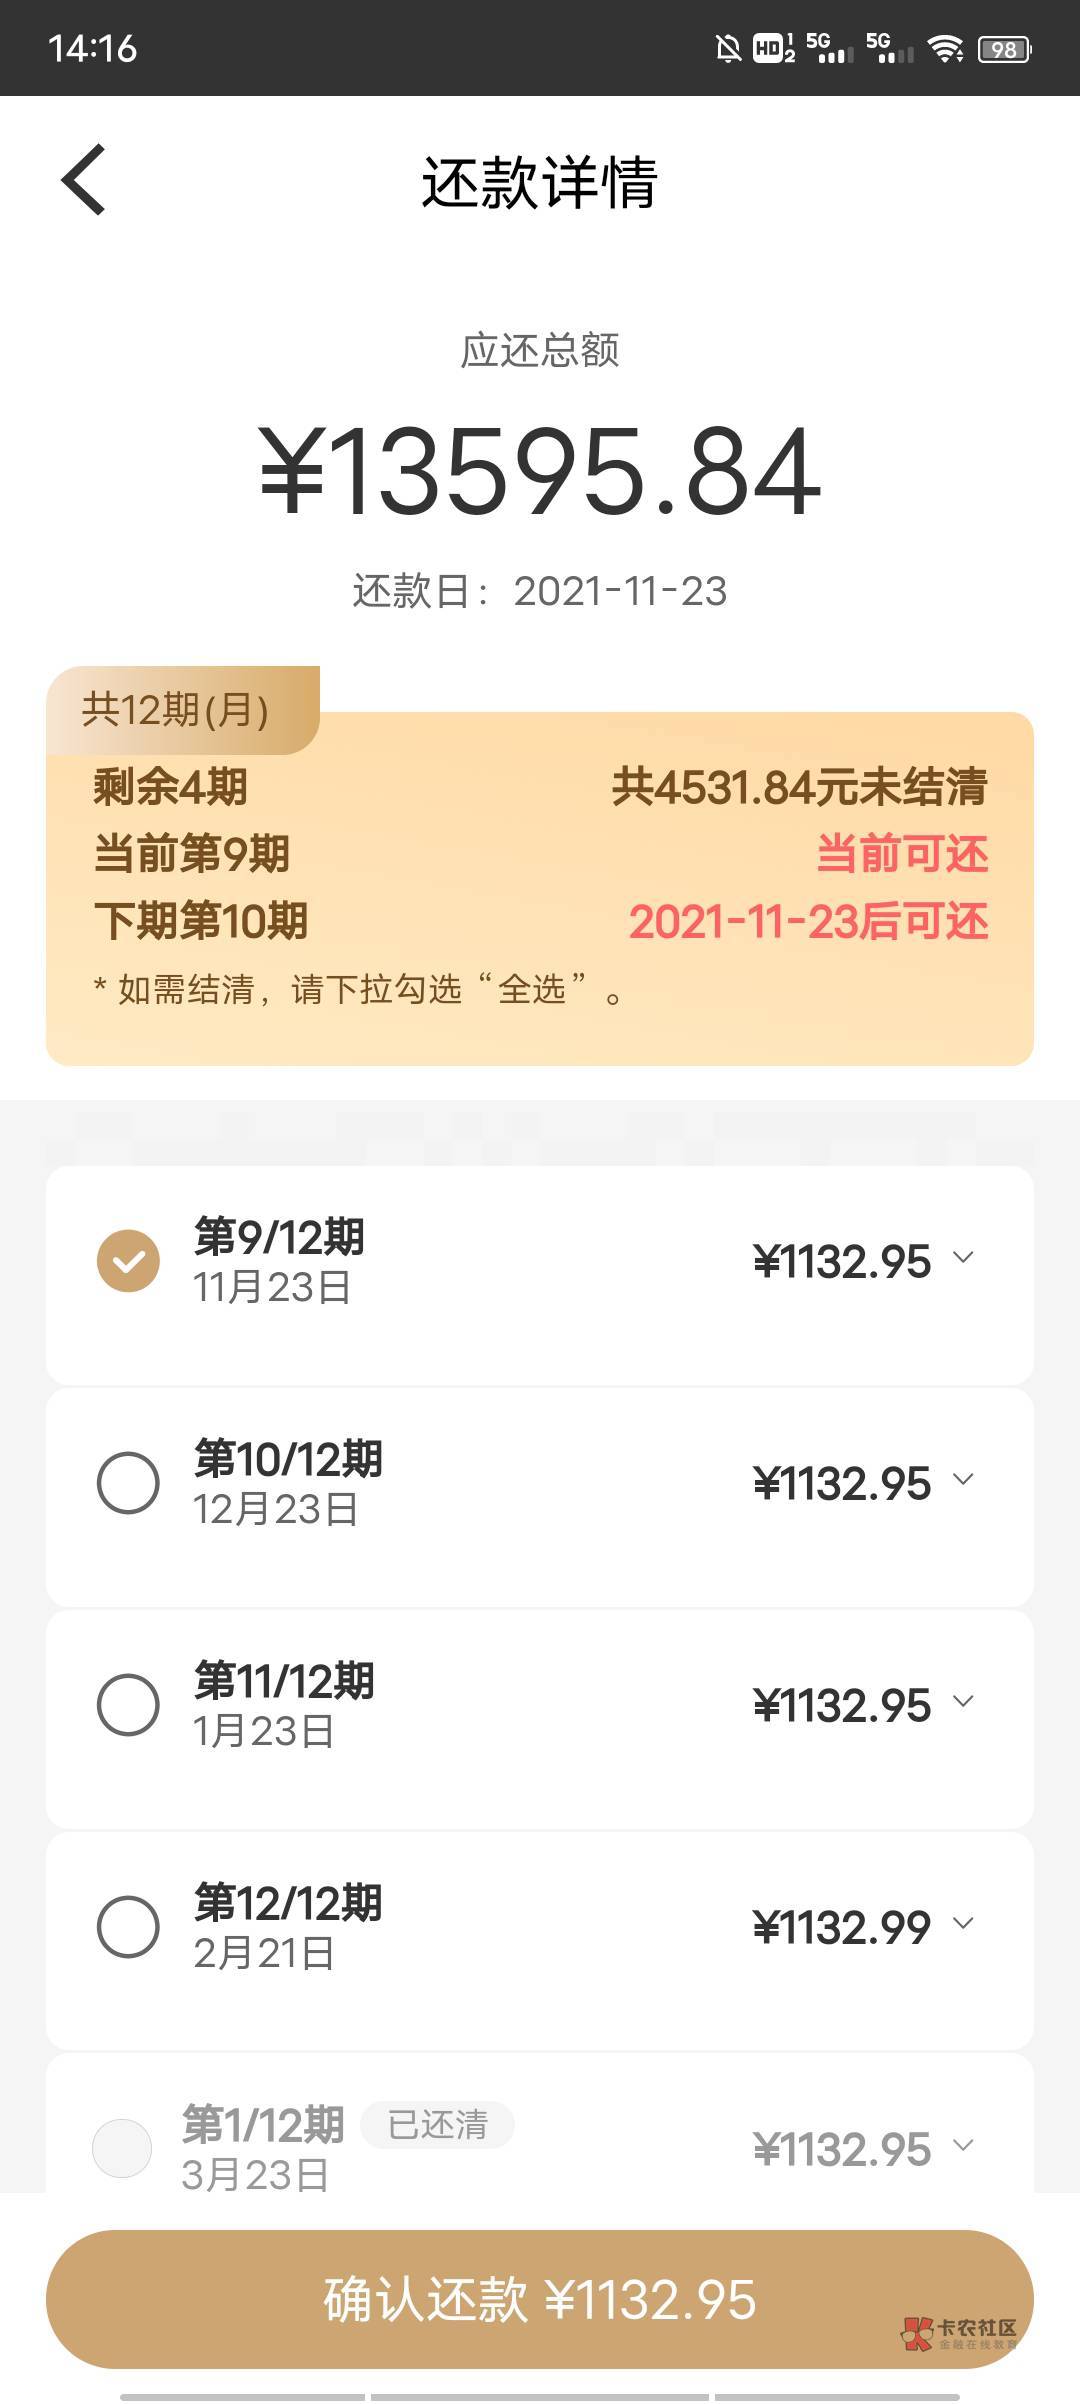
Task: Select installment 10/12 radio circle
Action: tap(128, 1482)
